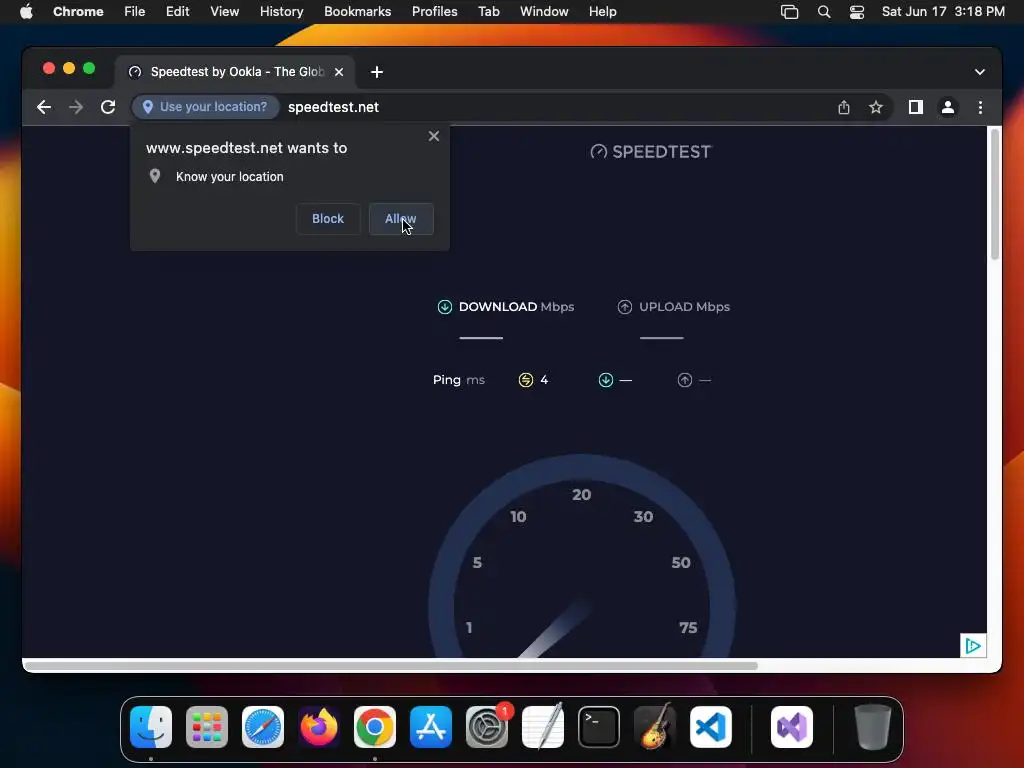1024x768 pixels.
Task: Click the upload ping icon
Action: click(684, 380)
